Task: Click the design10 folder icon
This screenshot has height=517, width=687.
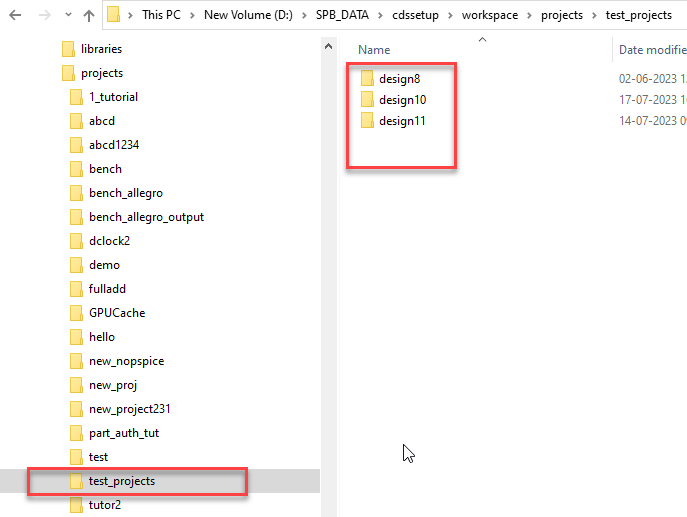Action: coord(367,99)
